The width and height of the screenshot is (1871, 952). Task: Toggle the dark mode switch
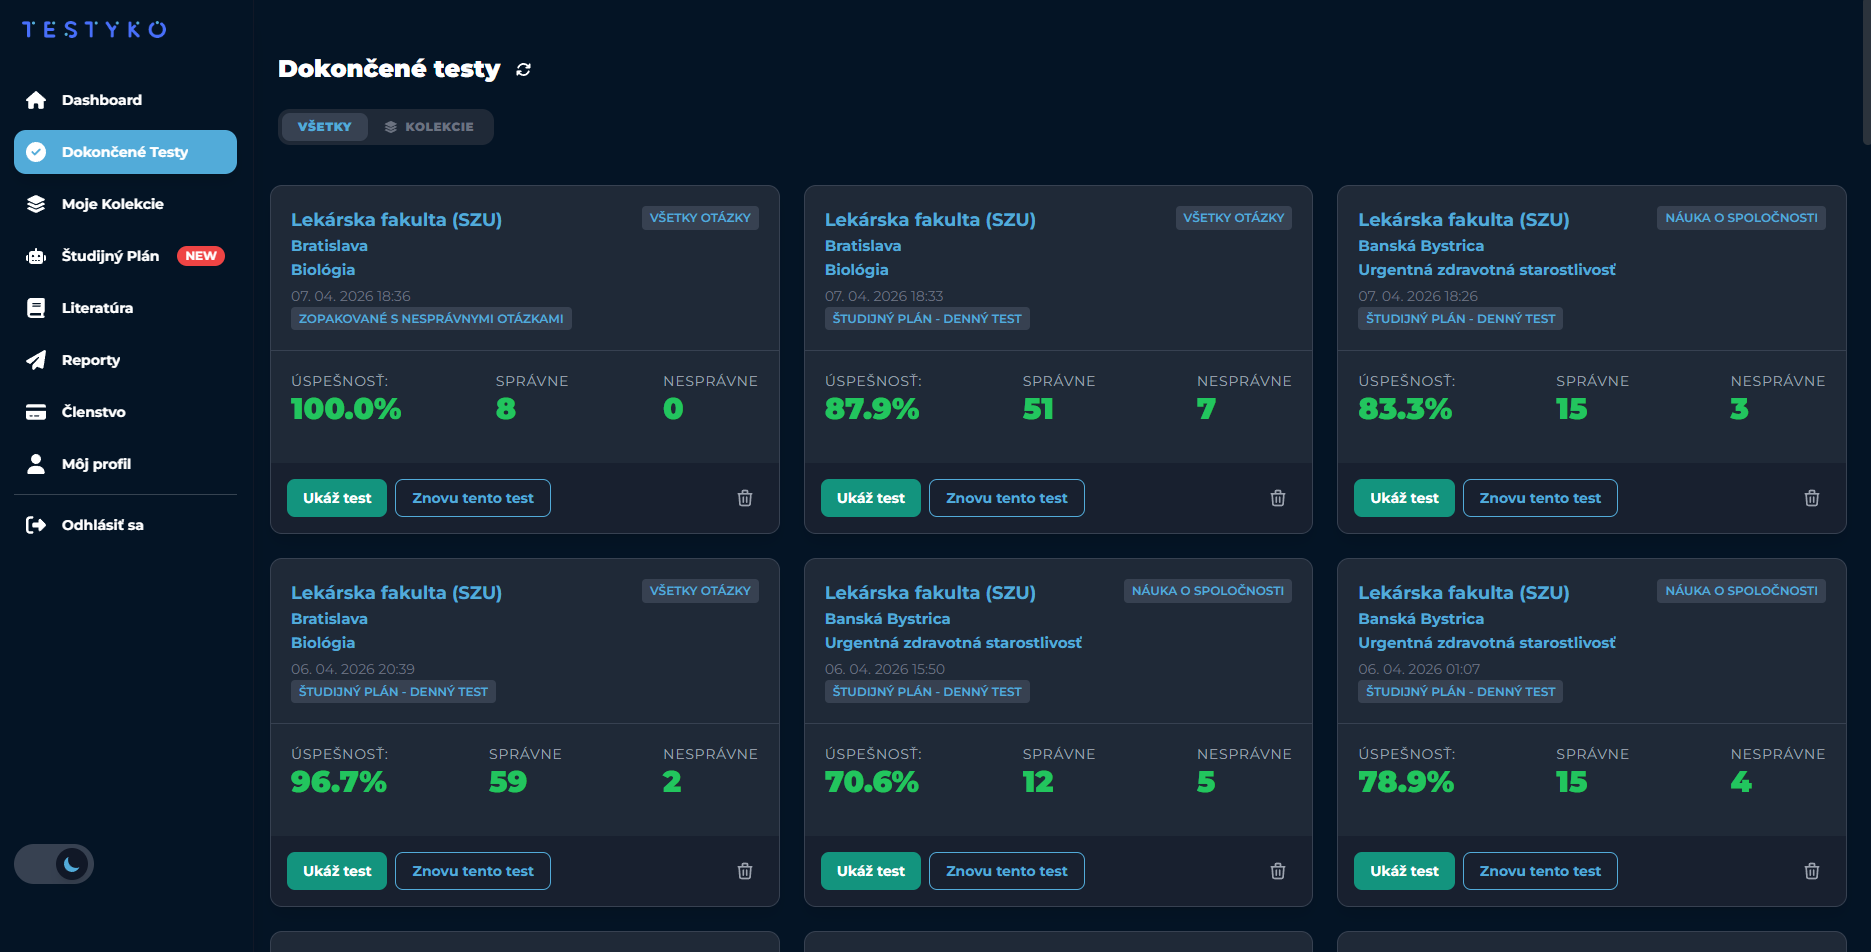pos(54,864)
